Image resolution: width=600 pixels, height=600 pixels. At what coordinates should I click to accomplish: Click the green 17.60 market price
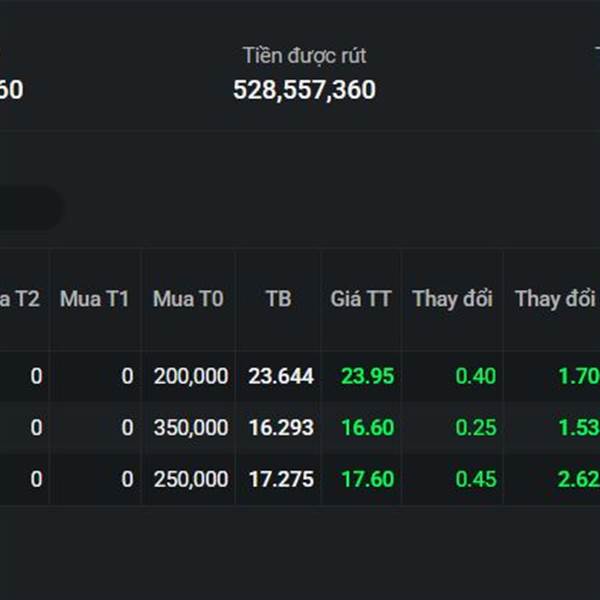pos(367,480)
